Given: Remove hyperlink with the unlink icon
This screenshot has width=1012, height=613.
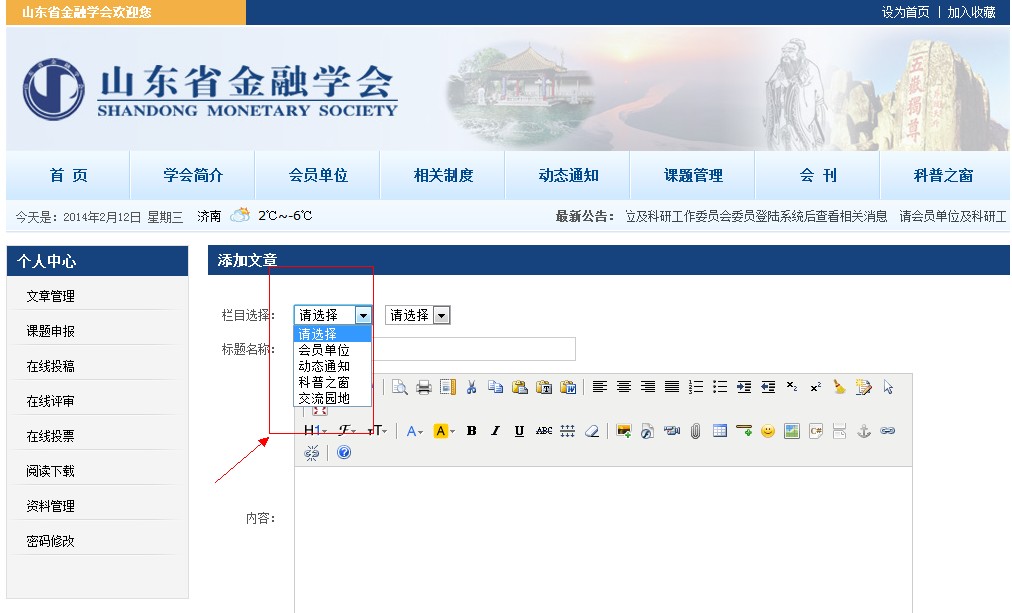Looking at the screenshot, I should (x=312, y=453).
